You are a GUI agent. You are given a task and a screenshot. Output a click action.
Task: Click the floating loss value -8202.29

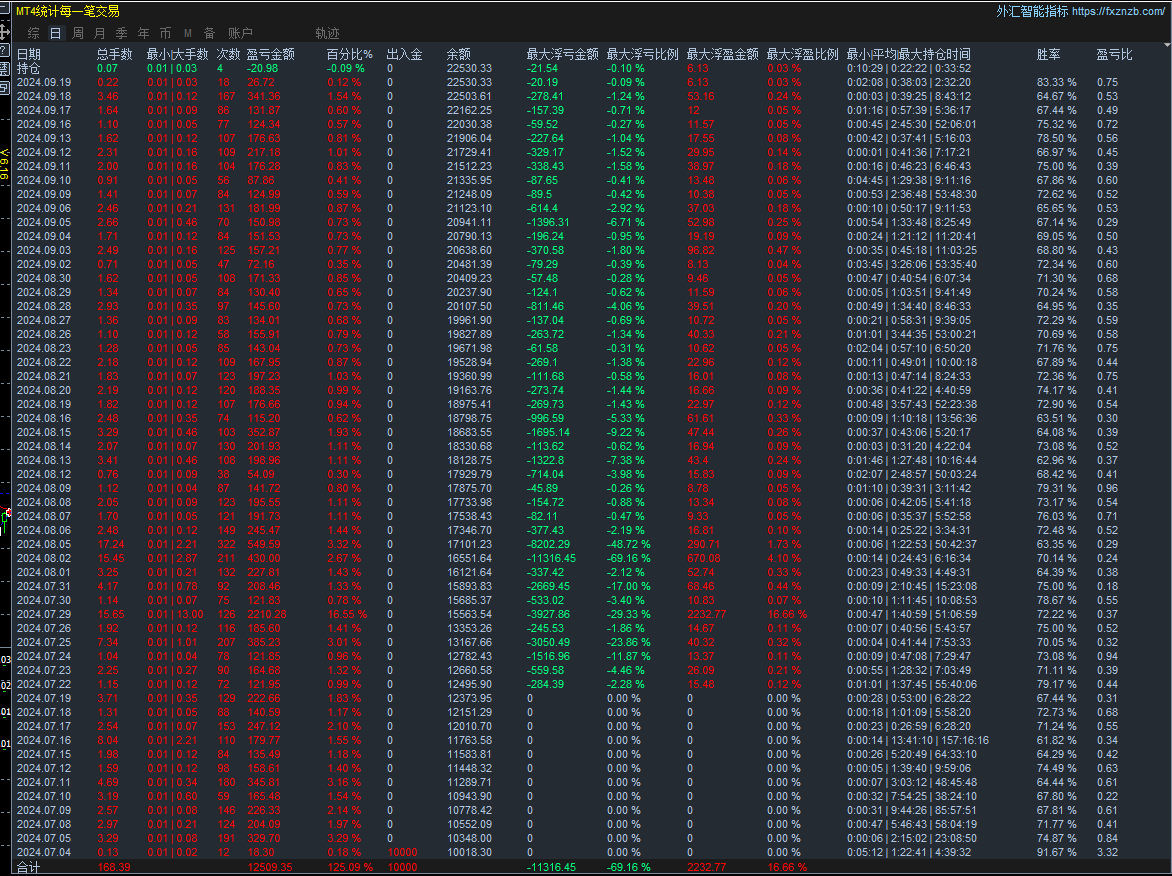pos(549,544)
